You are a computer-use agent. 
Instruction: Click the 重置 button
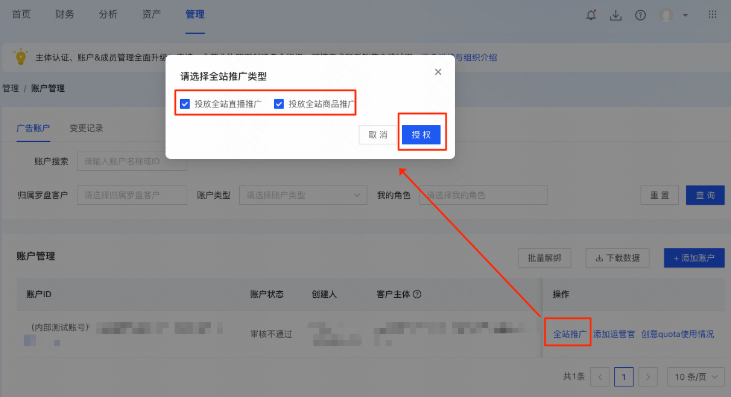tap(659, 195)
